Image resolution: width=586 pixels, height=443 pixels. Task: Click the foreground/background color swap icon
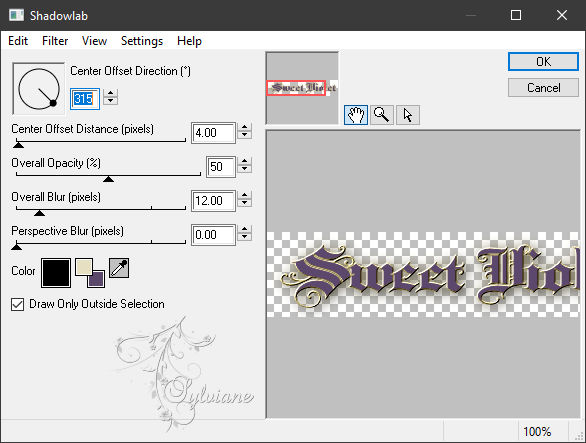pos(90,273)
